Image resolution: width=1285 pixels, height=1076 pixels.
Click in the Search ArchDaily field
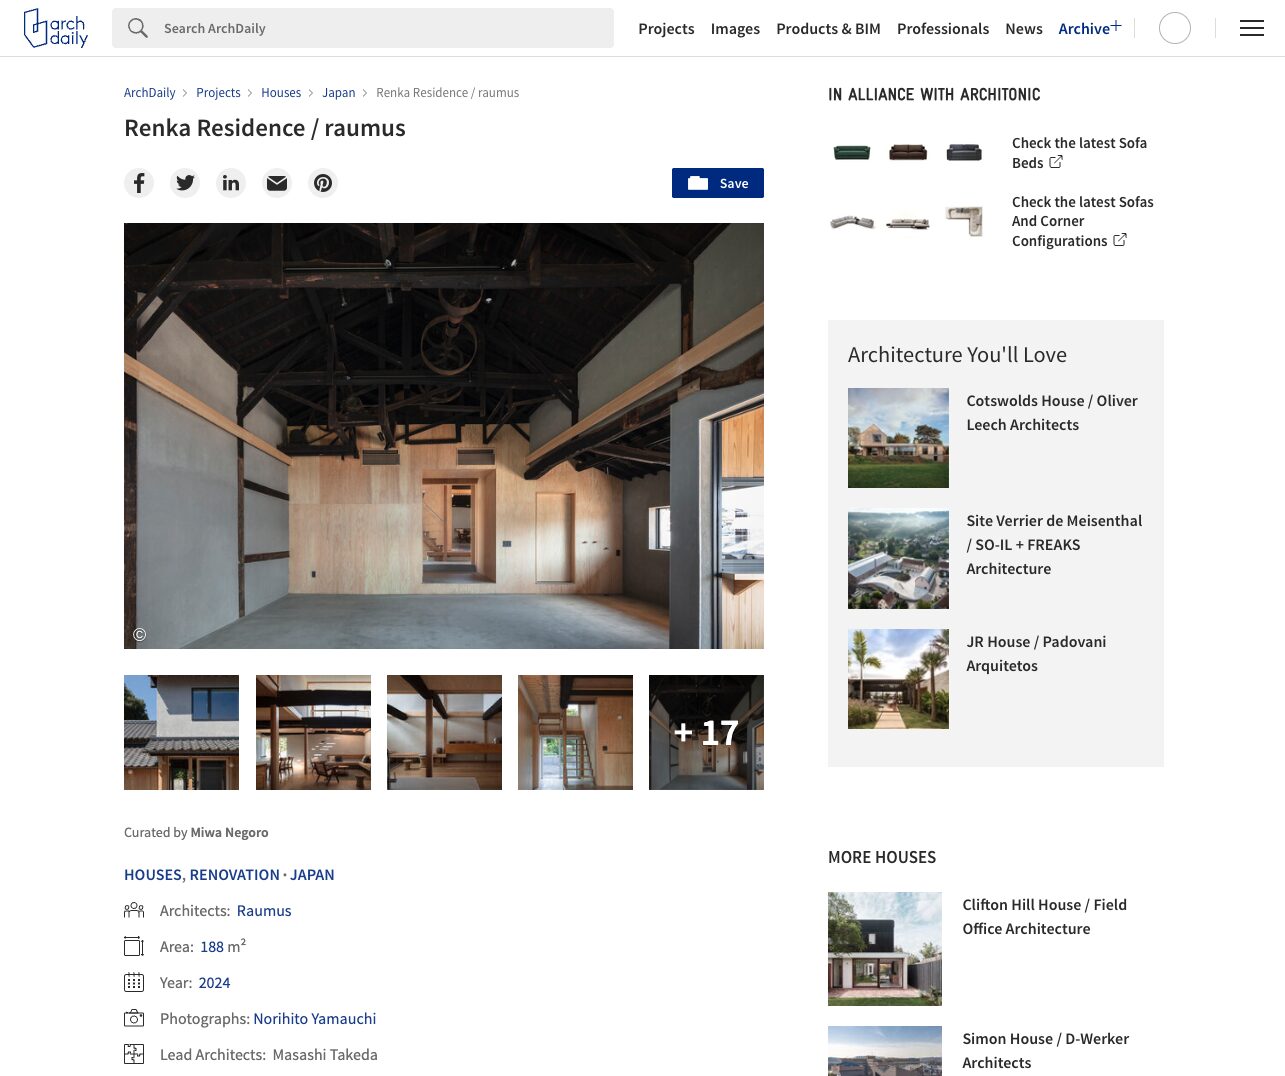coord(380,28)
